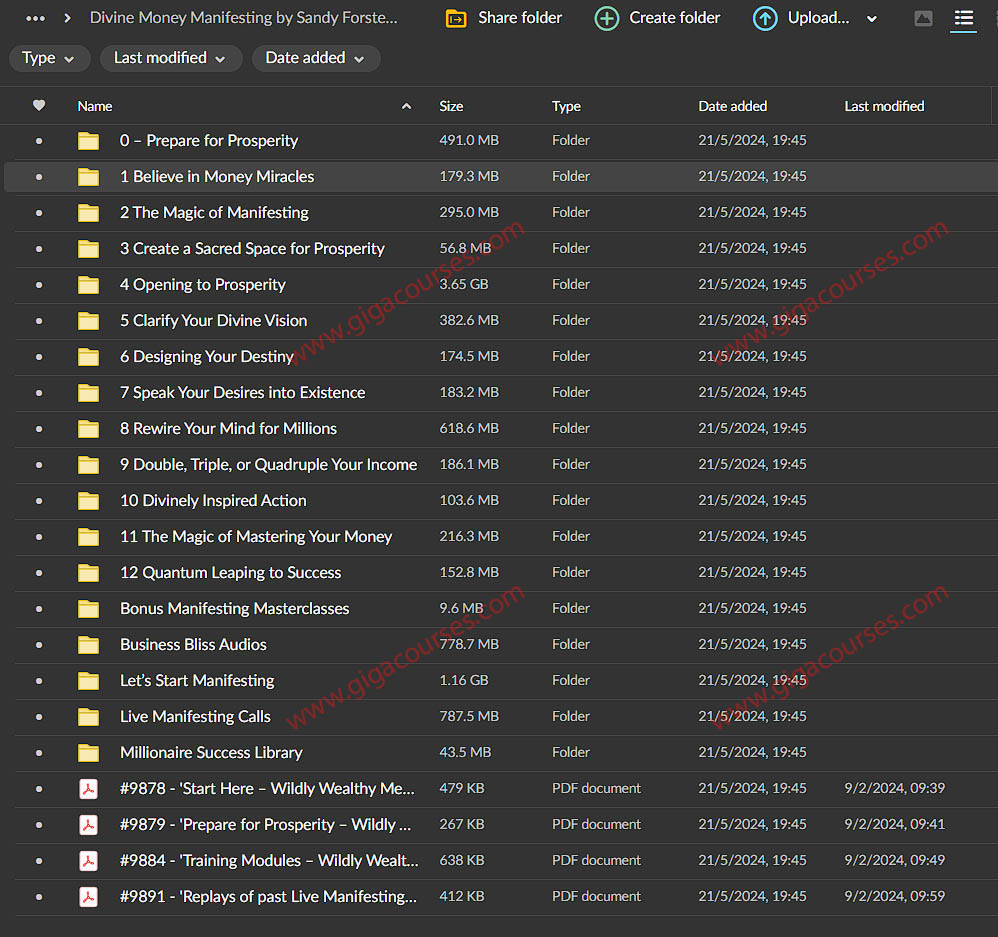Click the heart favourites column header
998x937 pixels.
(x=39, y=106)
